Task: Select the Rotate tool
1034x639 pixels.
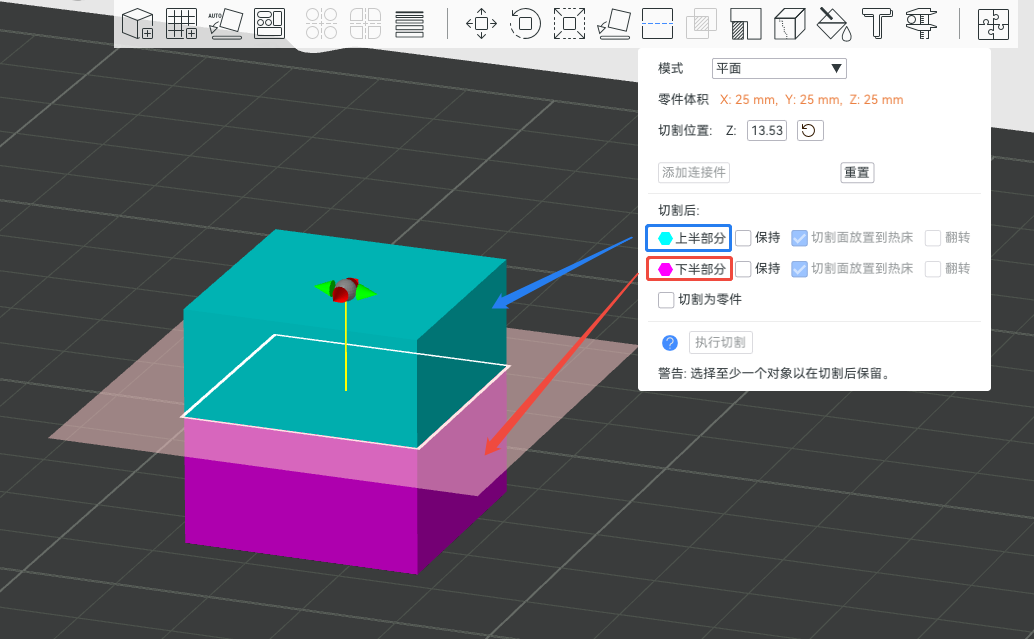Action: (x=526, y=24)
